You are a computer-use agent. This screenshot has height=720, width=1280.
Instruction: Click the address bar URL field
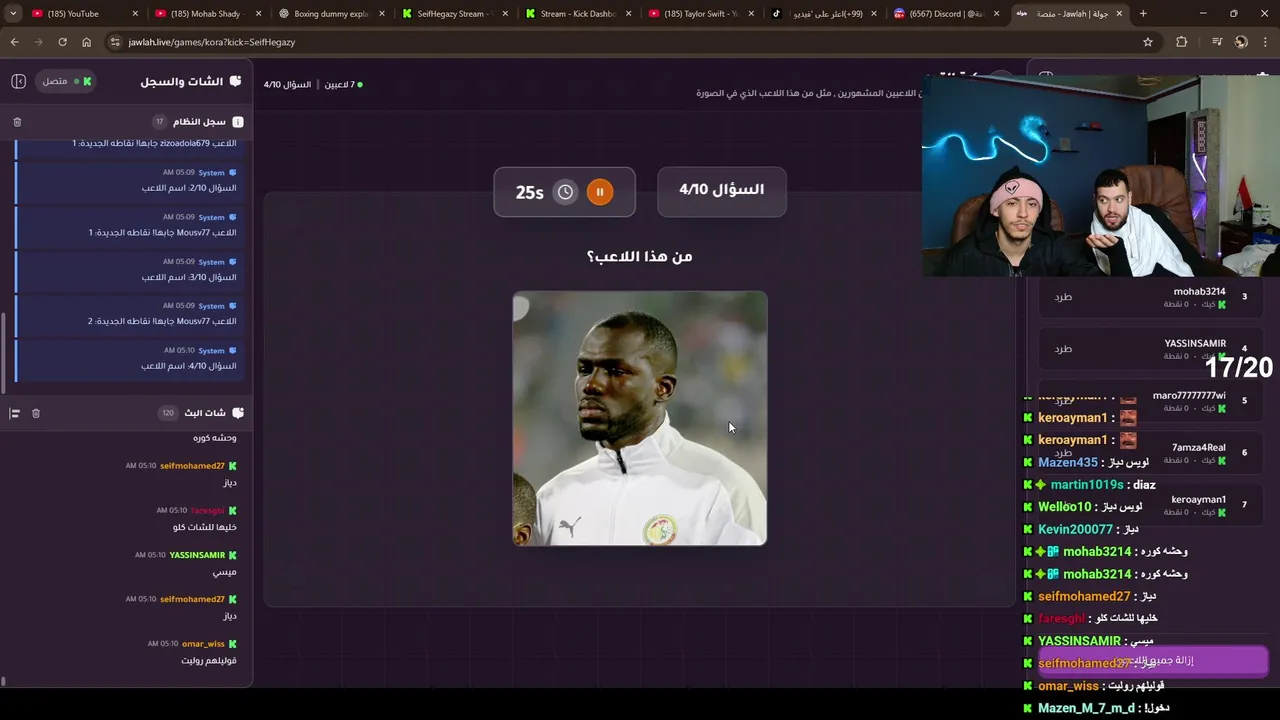[x=630, y=42]
